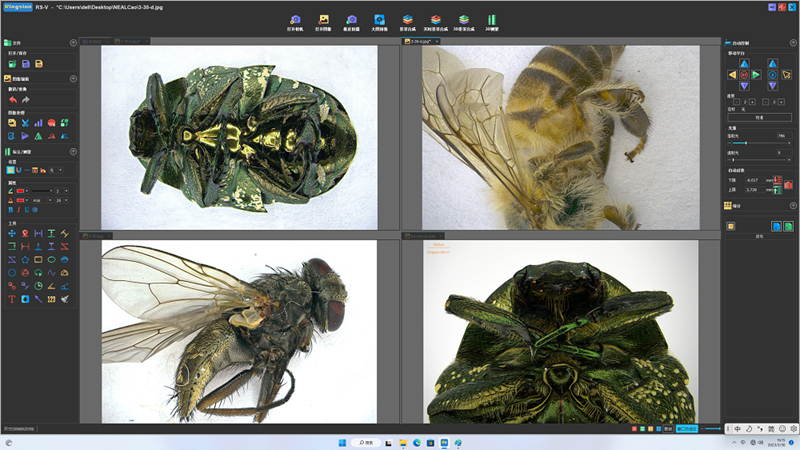The image size is (800, 450).
Task: Adjust the zoom slider in the status bar
Action: click(x=713, y=429)
